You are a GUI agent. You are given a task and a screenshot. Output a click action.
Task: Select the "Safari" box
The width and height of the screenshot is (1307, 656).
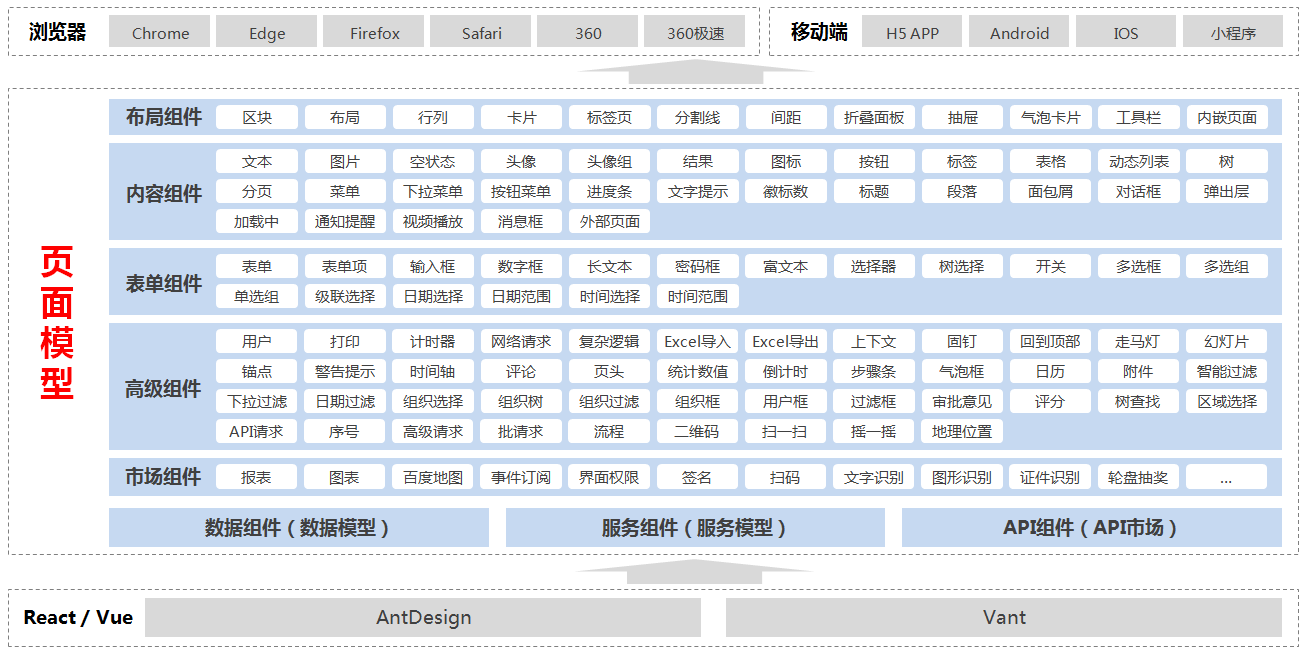[x=481, y=32]
